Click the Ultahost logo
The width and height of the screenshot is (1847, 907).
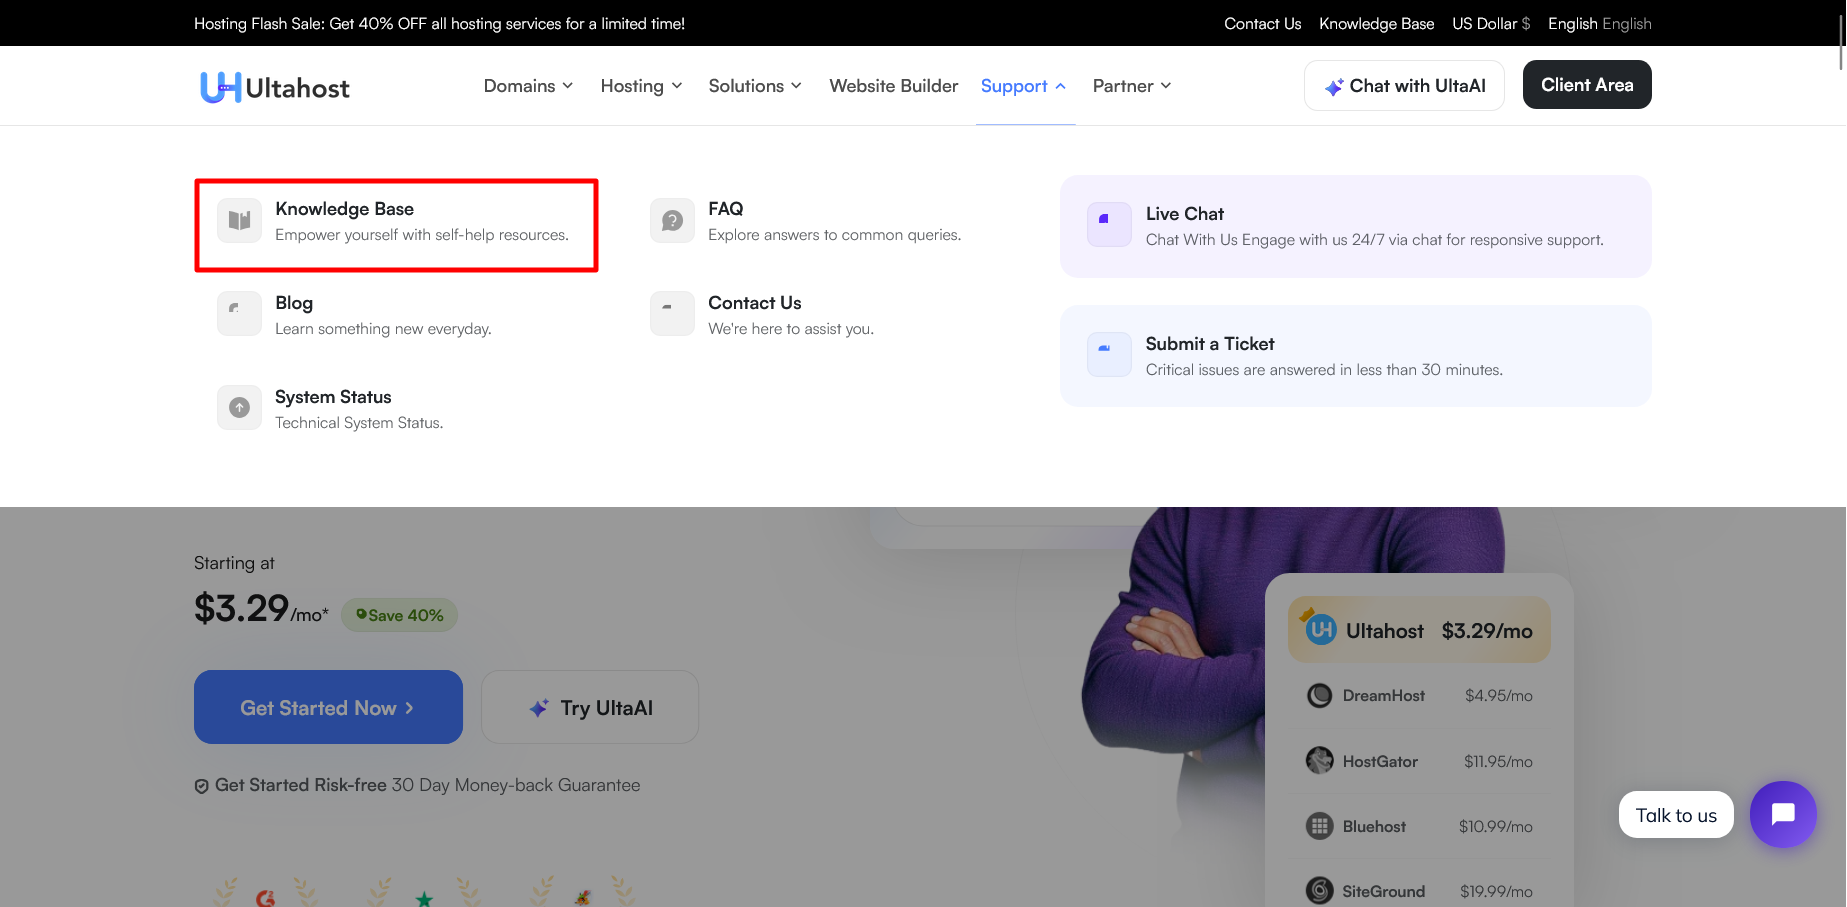coord(275,87)
